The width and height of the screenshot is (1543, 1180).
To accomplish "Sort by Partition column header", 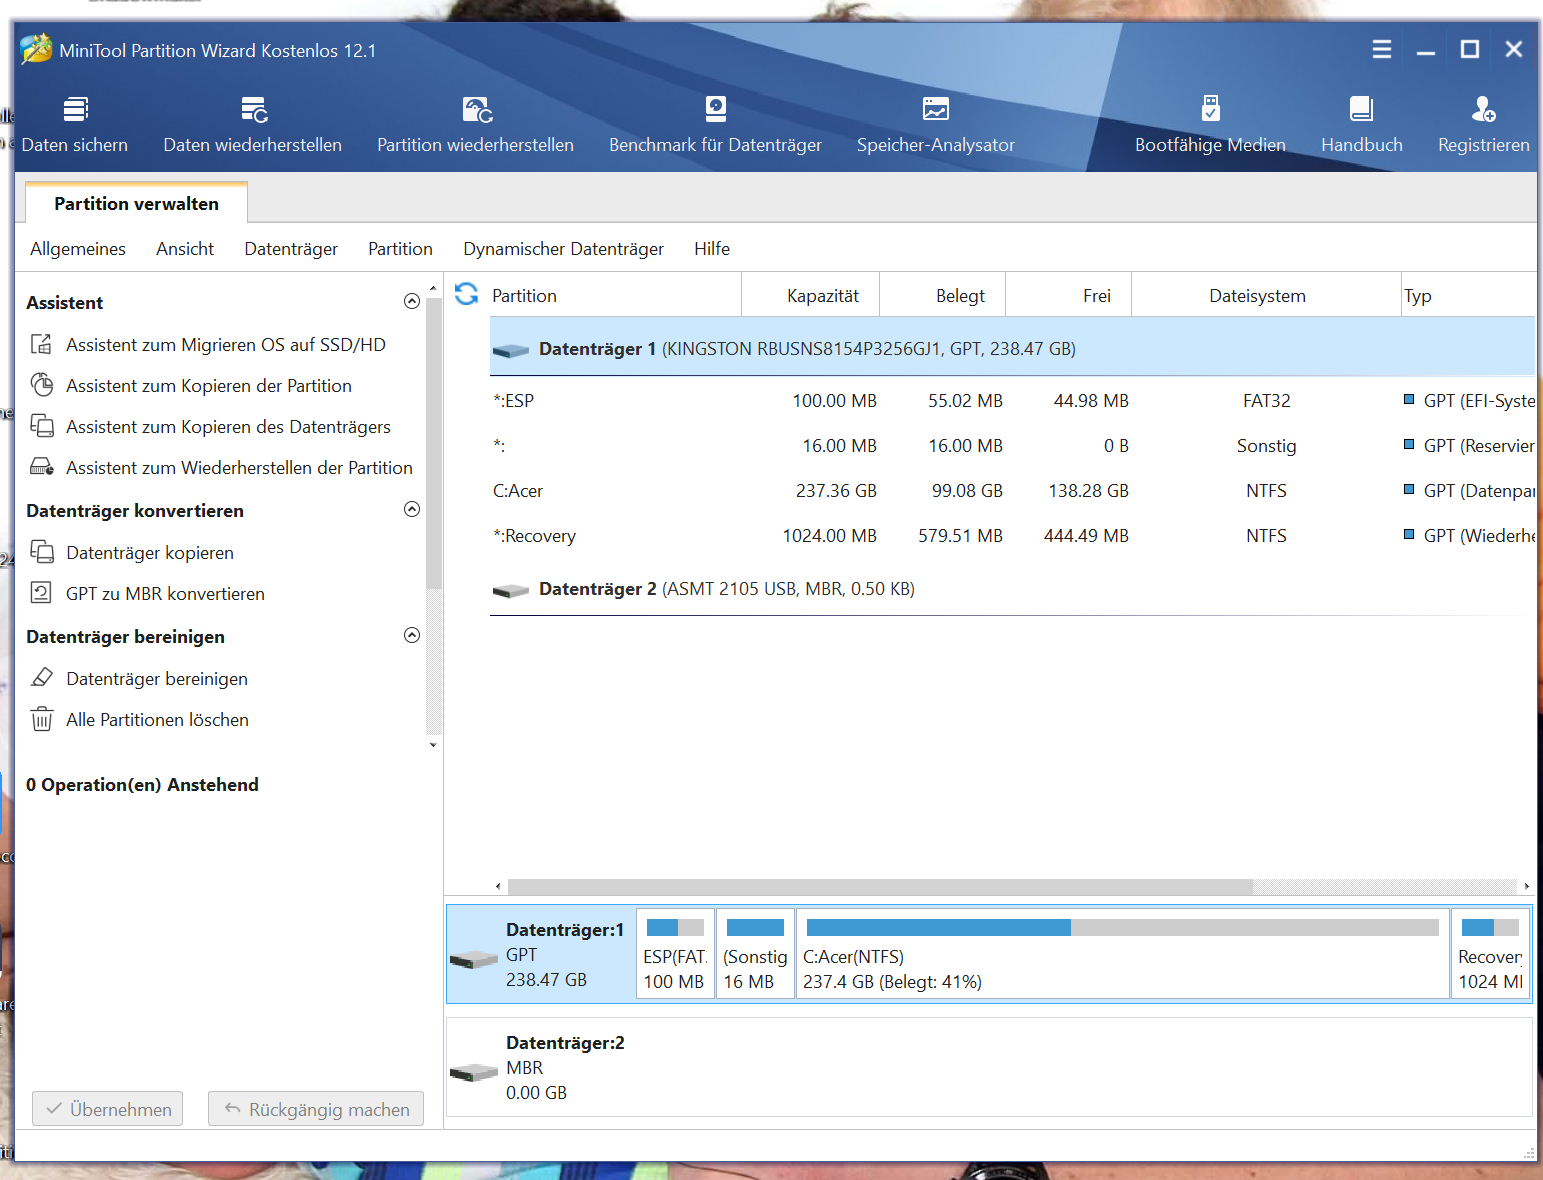I will click(x=614, y=295).
